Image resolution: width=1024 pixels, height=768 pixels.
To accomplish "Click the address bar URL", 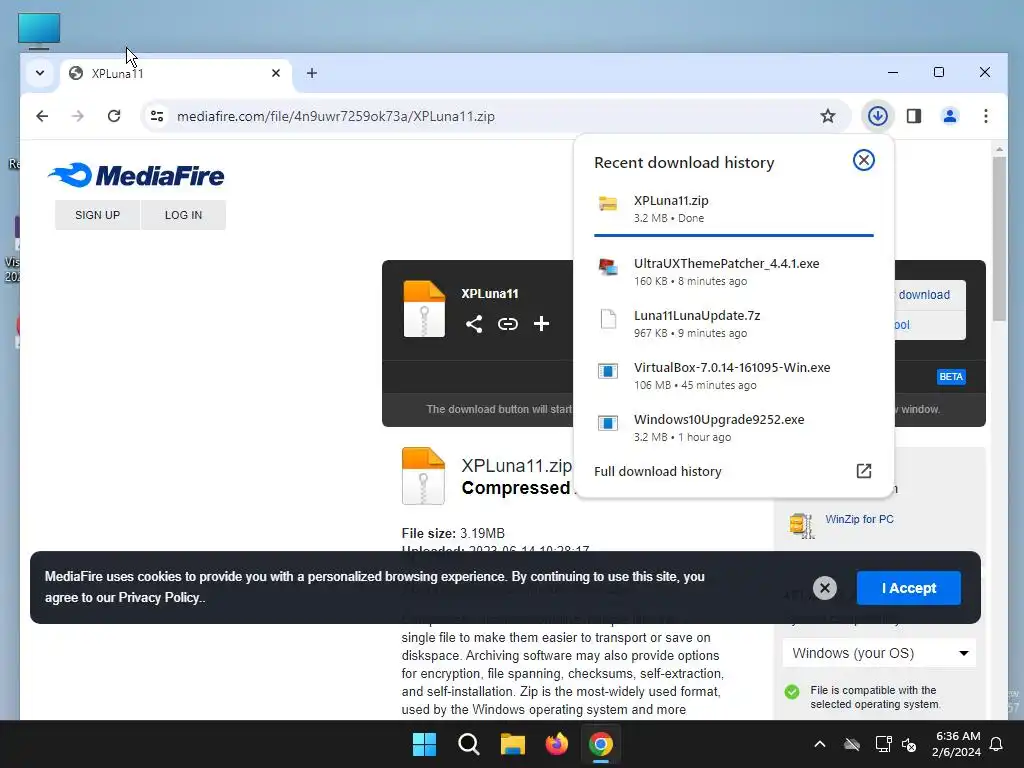I will [336, 116].
